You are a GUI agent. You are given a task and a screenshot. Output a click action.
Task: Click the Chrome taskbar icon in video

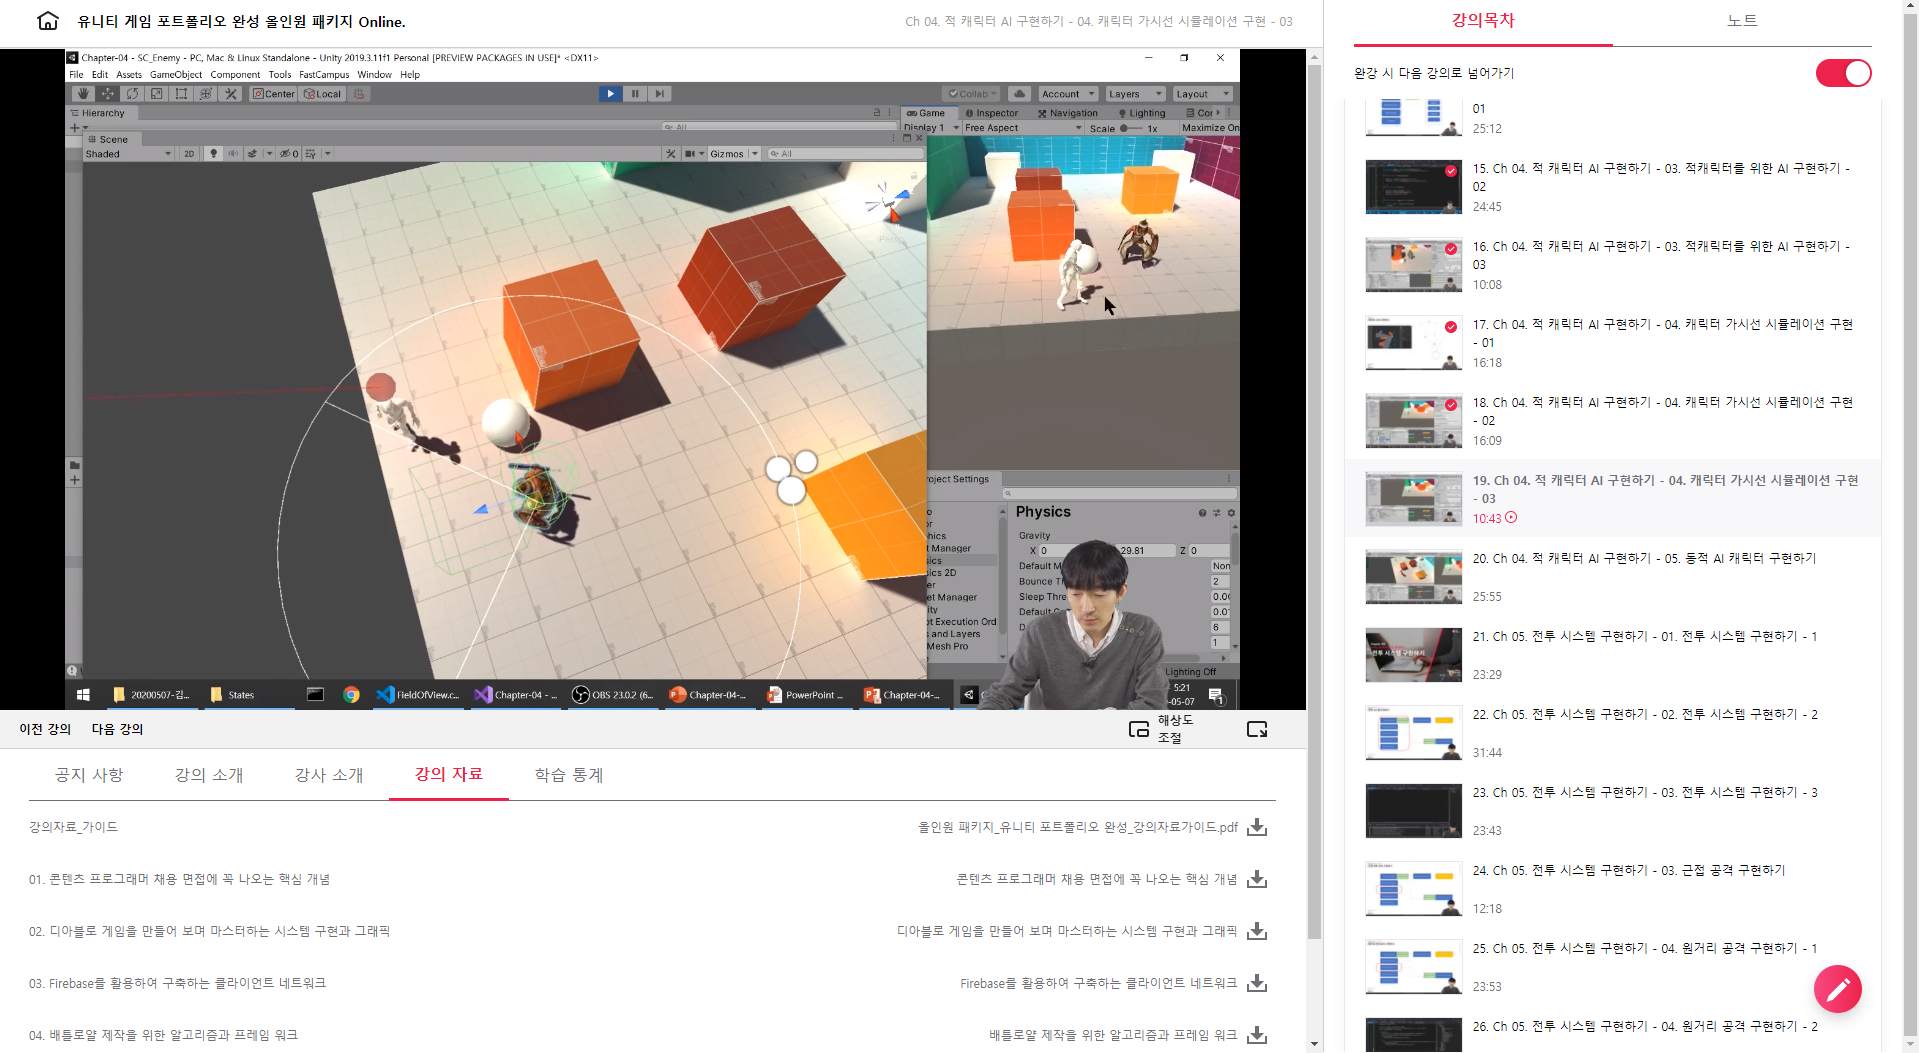[x=351, y=695]
